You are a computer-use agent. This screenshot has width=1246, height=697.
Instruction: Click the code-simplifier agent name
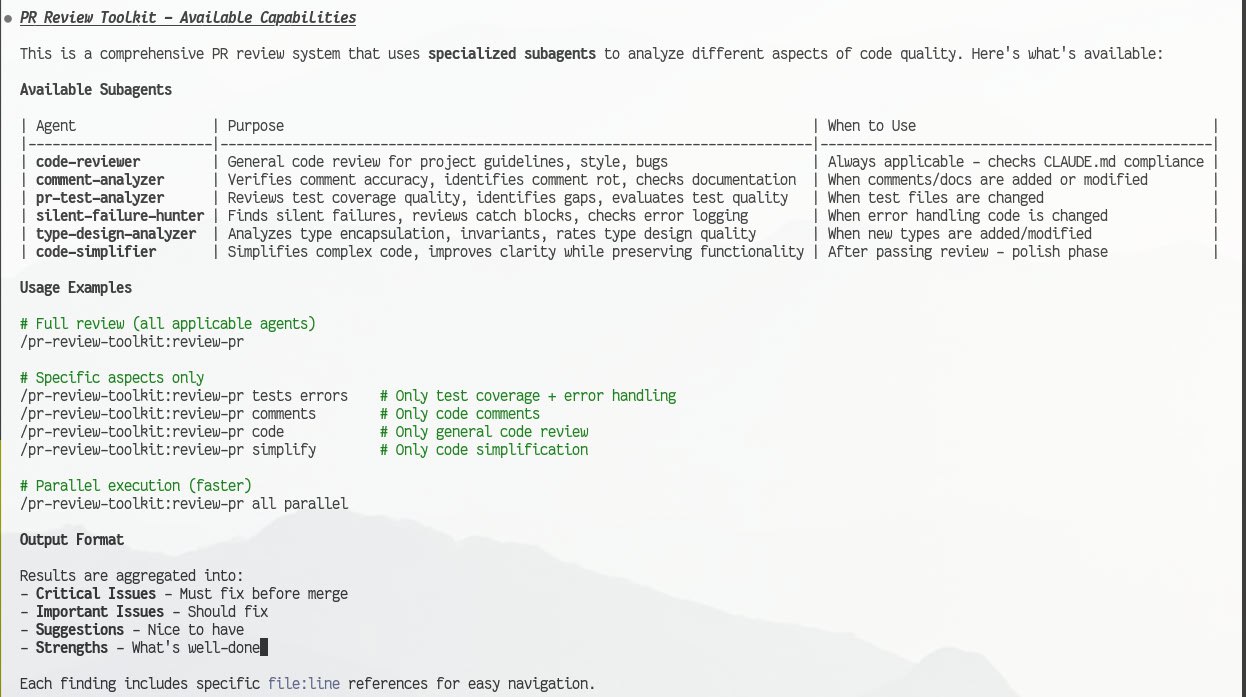96,252
